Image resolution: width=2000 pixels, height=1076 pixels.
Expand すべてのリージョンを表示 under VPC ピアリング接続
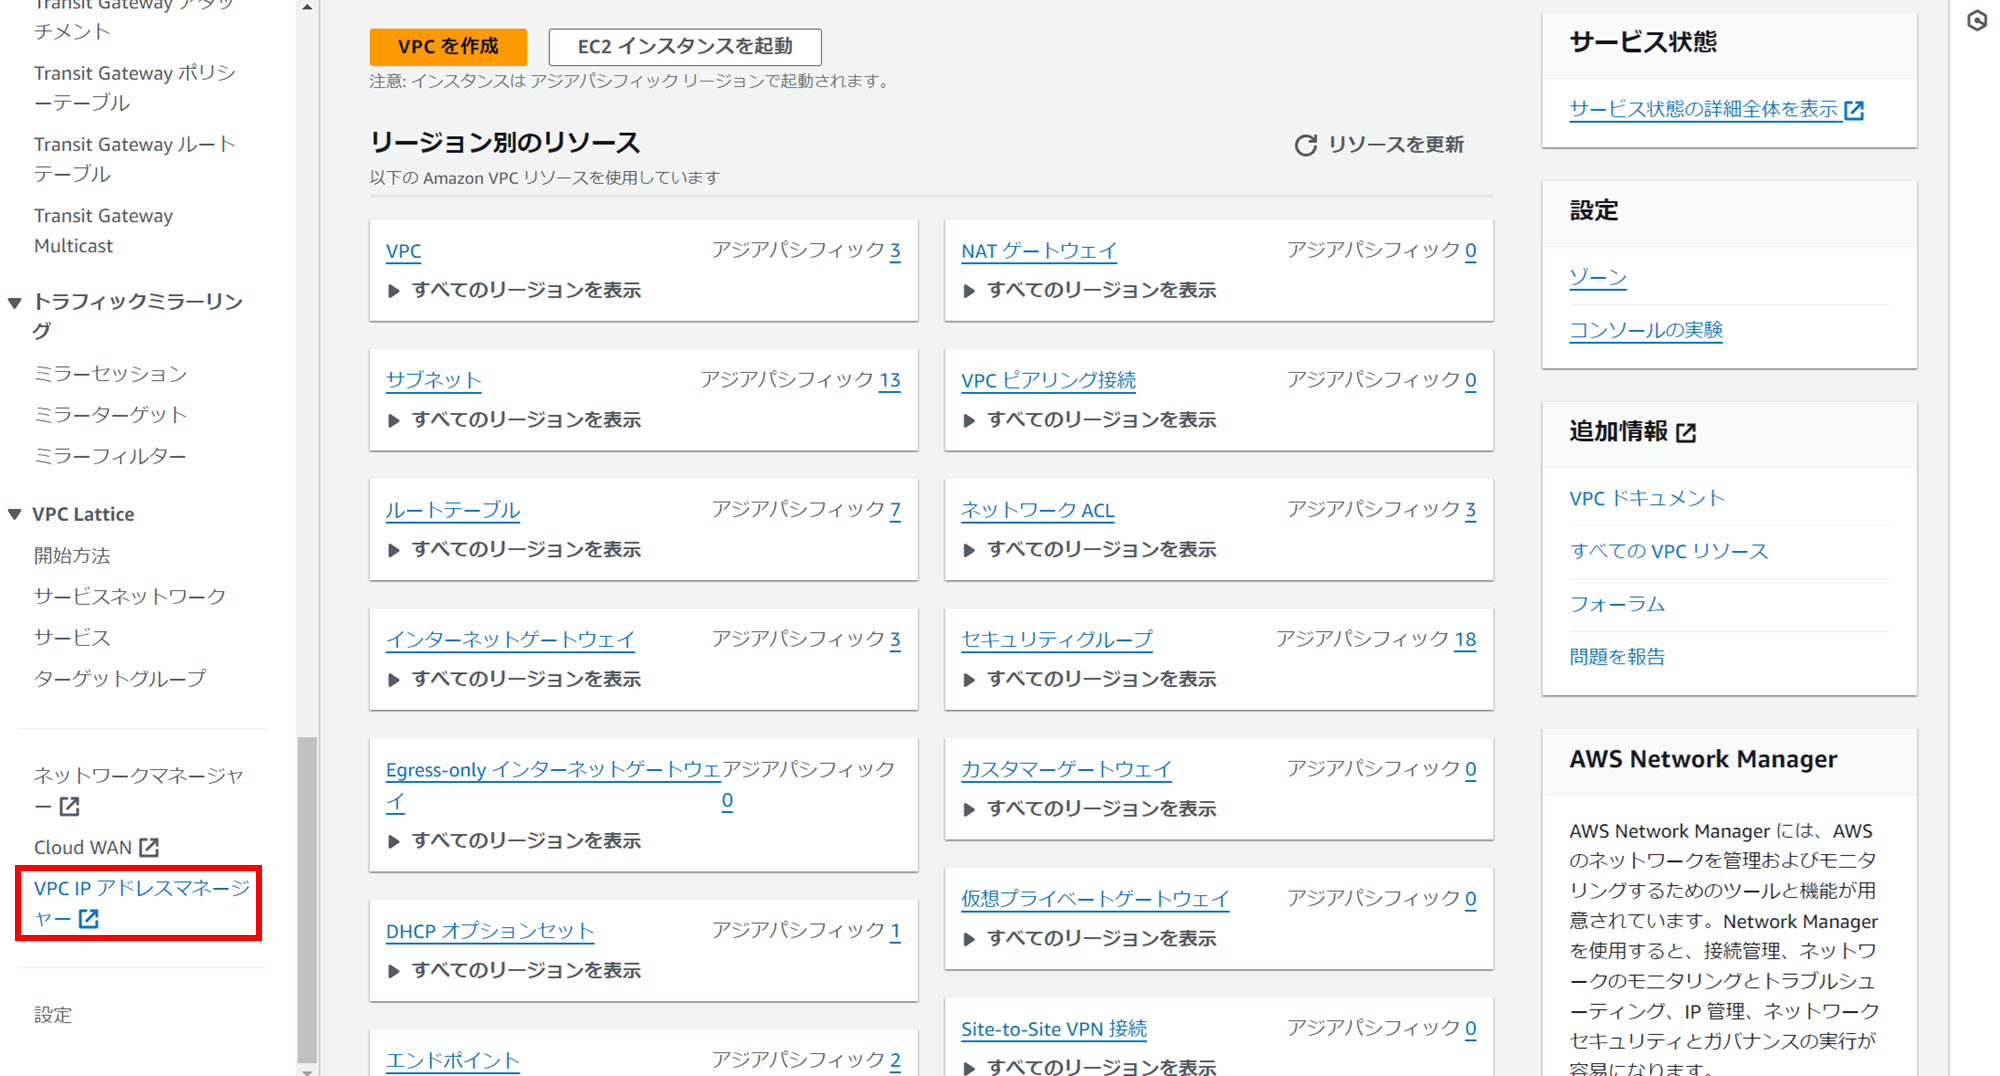coord(1089,420)
